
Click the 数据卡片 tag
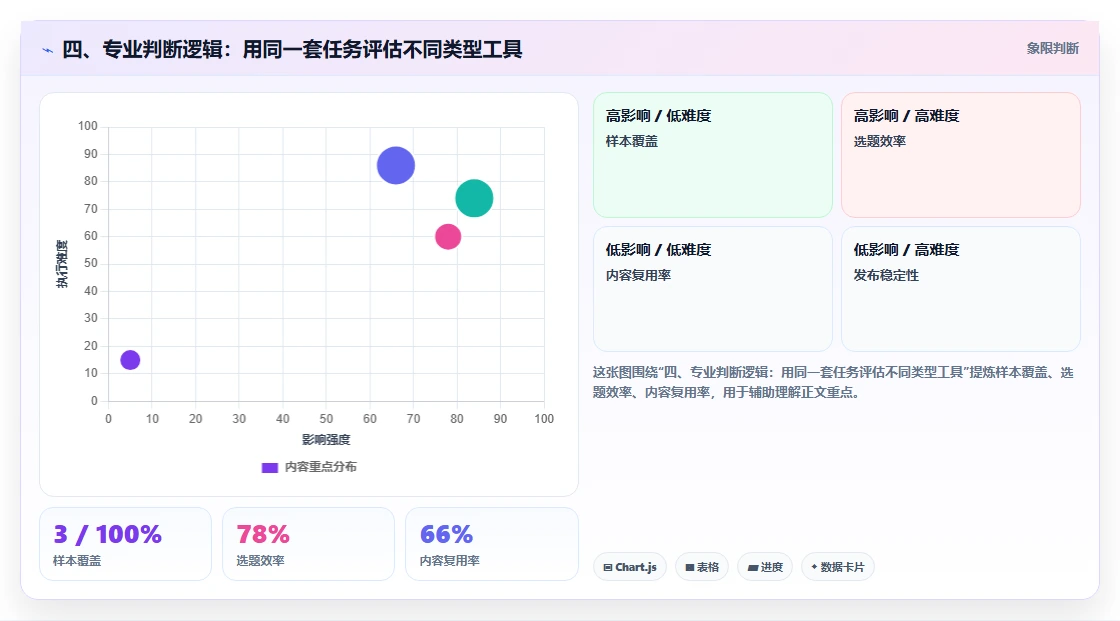click(838, 567)
